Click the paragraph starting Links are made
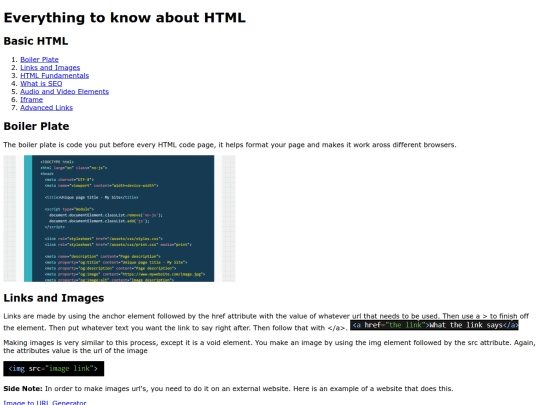This screenshot has height=405, width=540. [266, 322]
